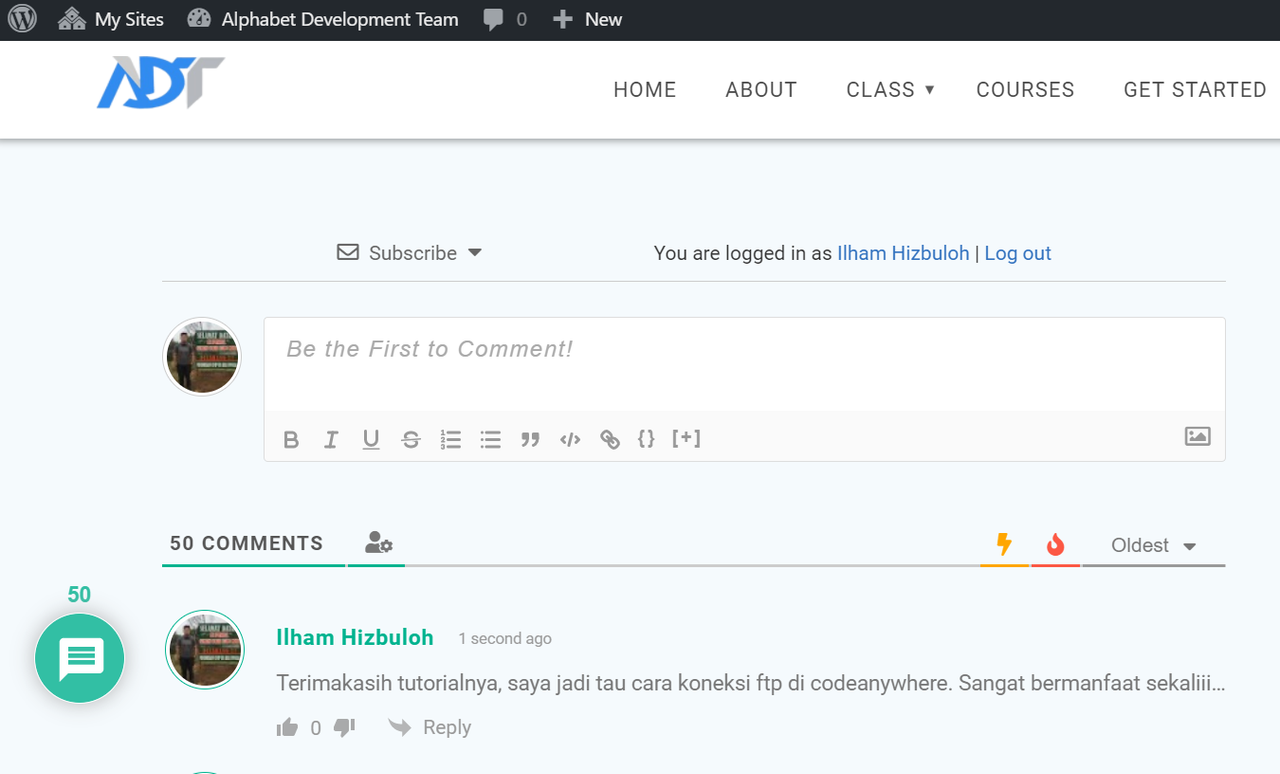Viewport: 1280px width, 774px height.
Task: Go to the COURSES menu item
Action: click(1025, 90)
